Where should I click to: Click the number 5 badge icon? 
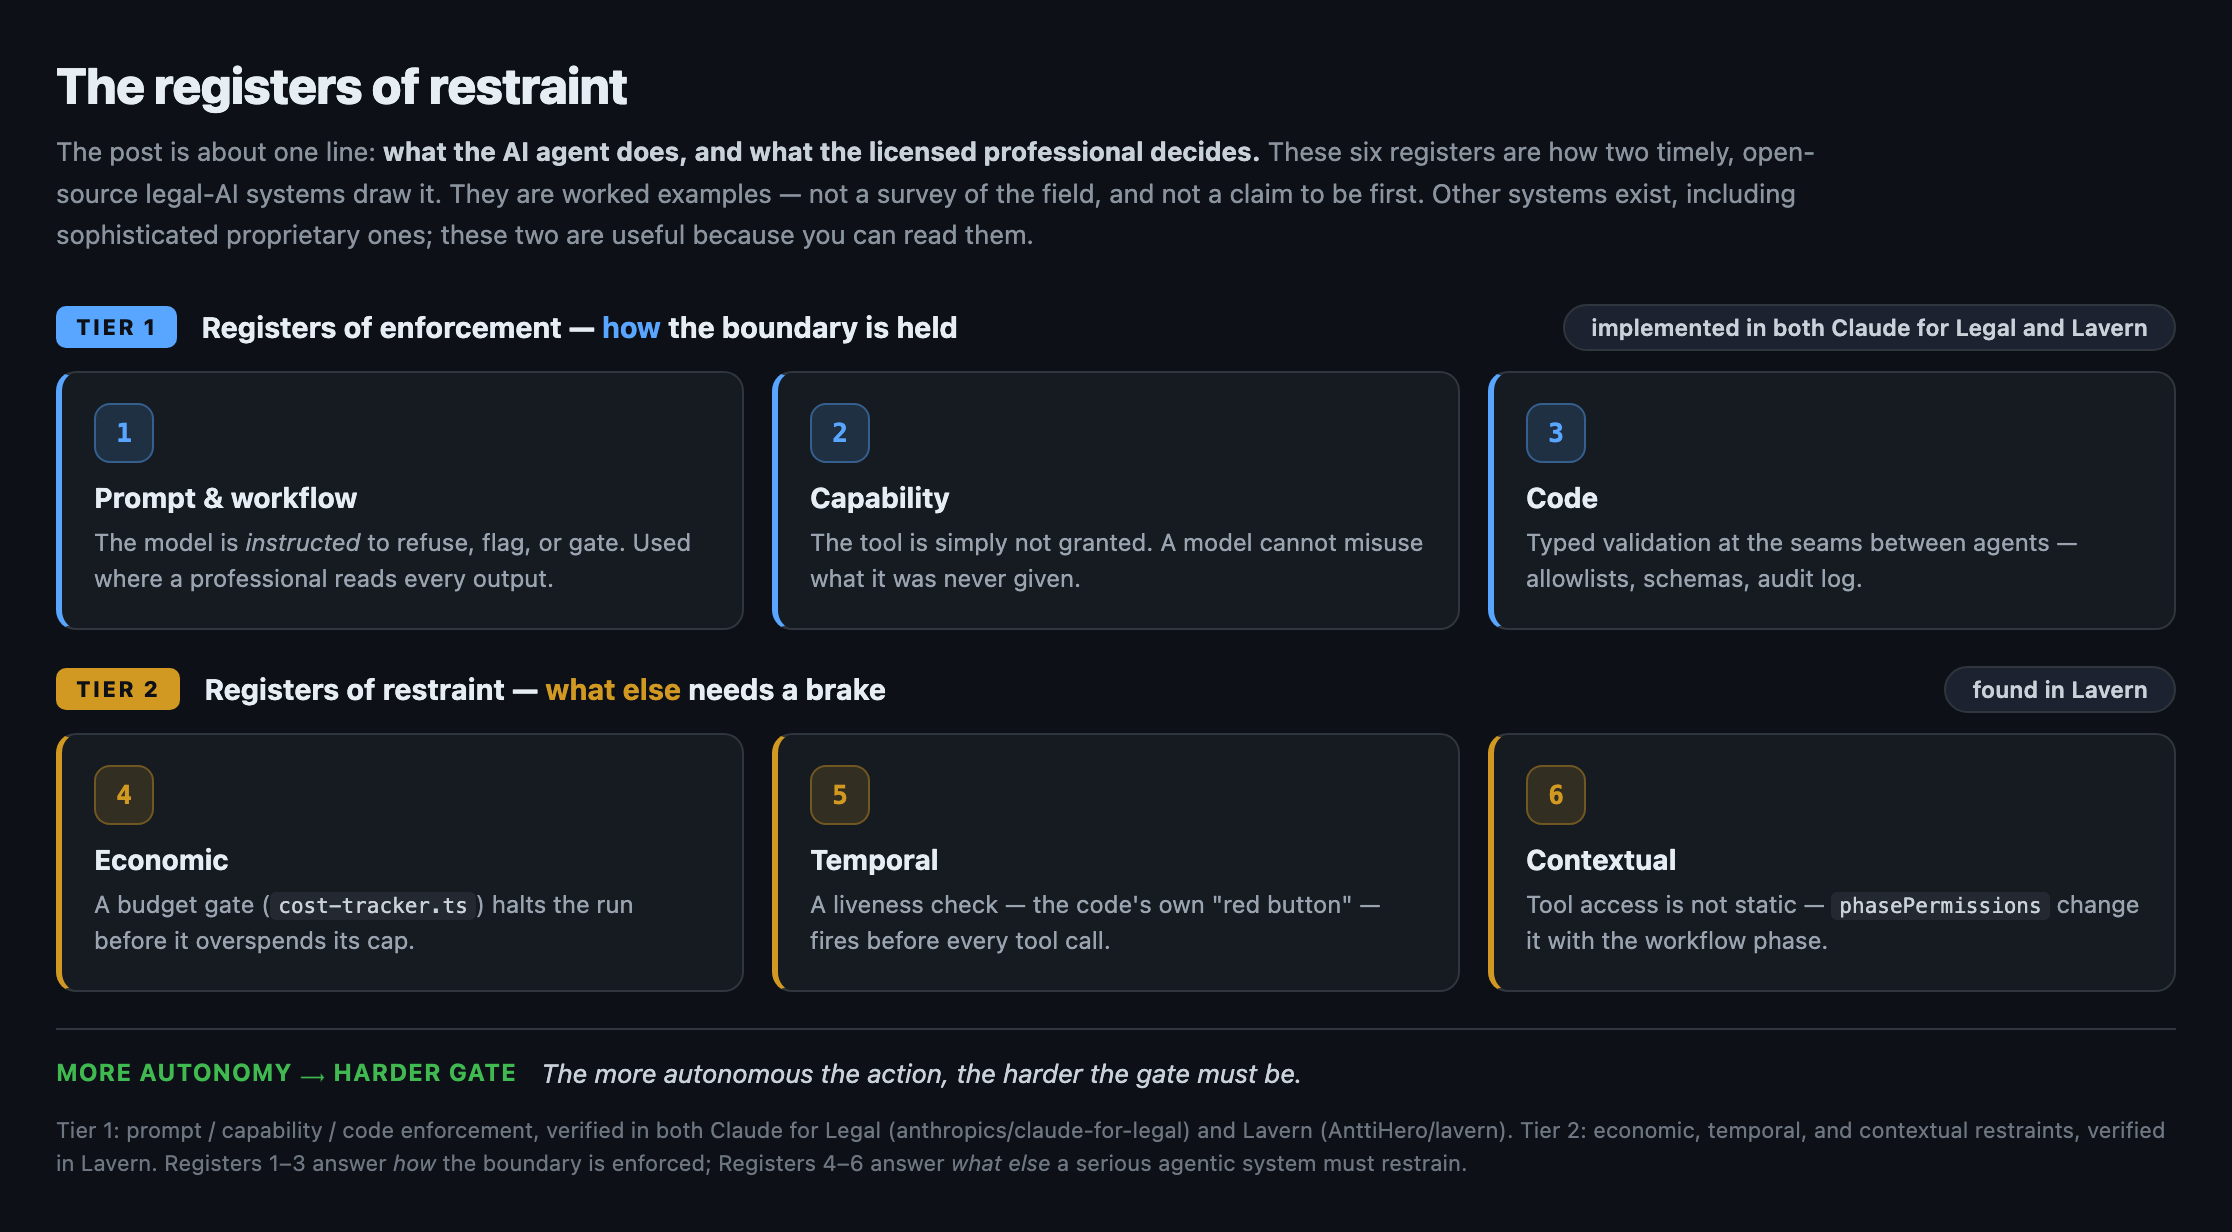pos(840,795)
